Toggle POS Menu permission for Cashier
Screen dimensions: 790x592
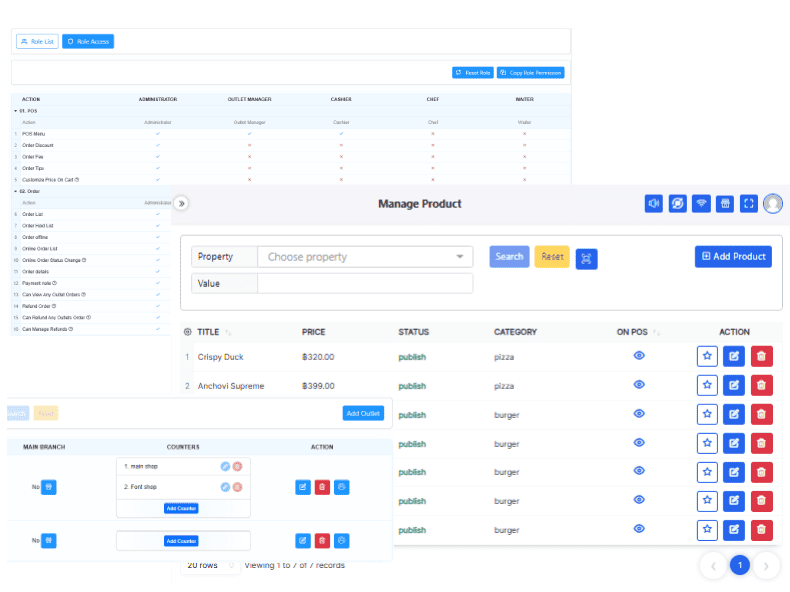tap(341, 133)
